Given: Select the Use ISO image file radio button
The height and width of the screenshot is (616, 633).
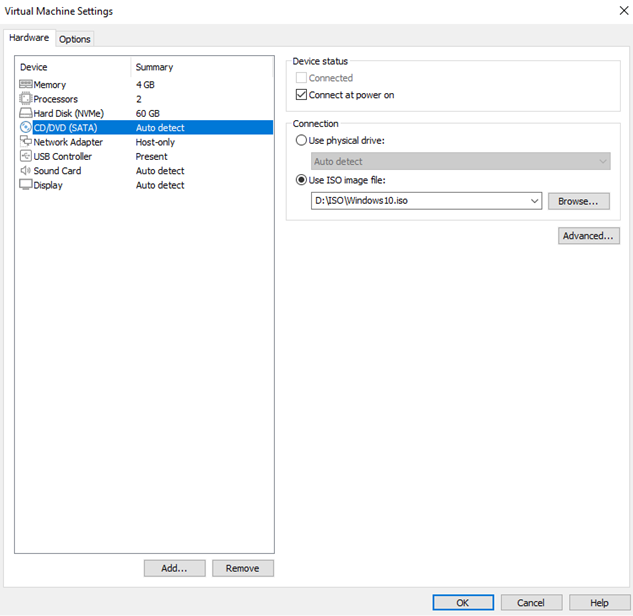Looking at the screenshot, I should (301, 180).
